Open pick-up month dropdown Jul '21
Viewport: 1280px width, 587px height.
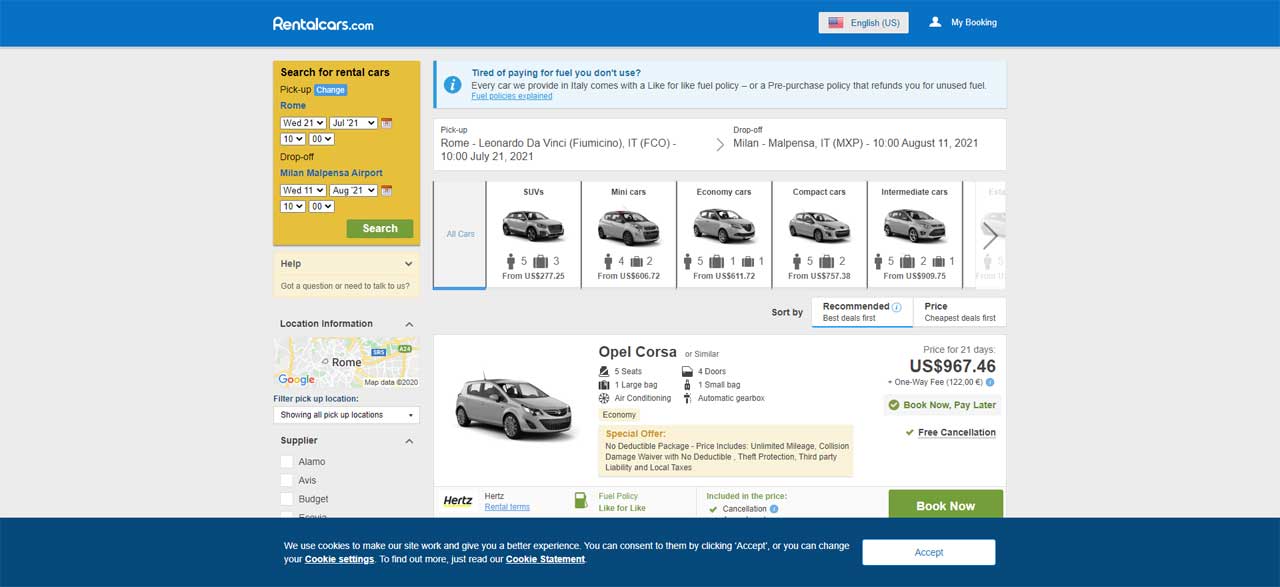coord(353,123)
